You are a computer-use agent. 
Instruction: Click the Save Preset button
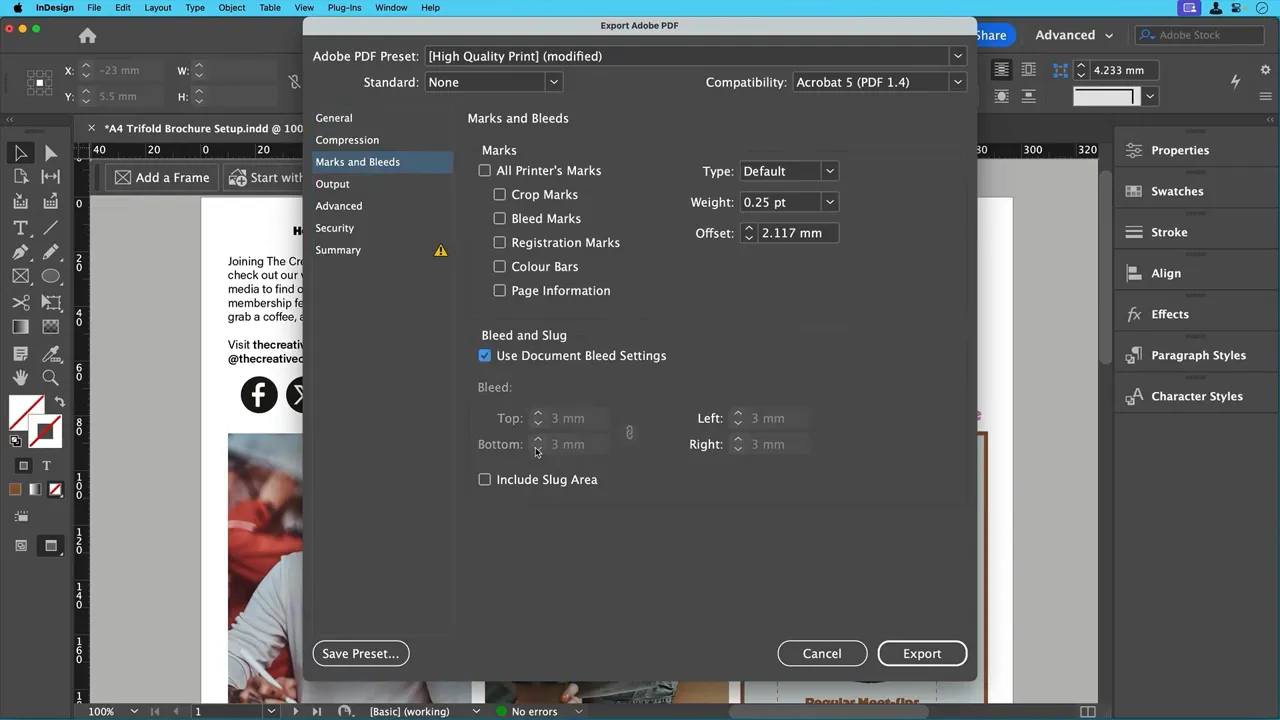(x=360, y=653)
